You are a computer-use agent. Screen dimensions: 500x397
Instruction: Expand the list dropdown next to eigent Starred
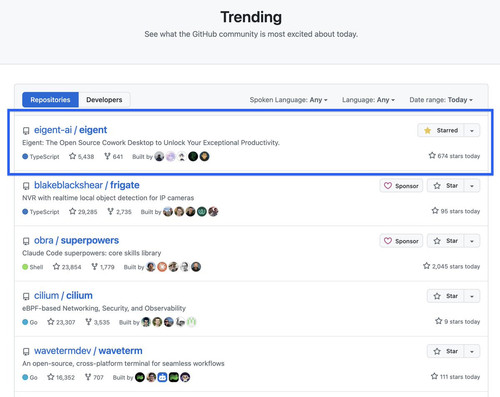472,130
